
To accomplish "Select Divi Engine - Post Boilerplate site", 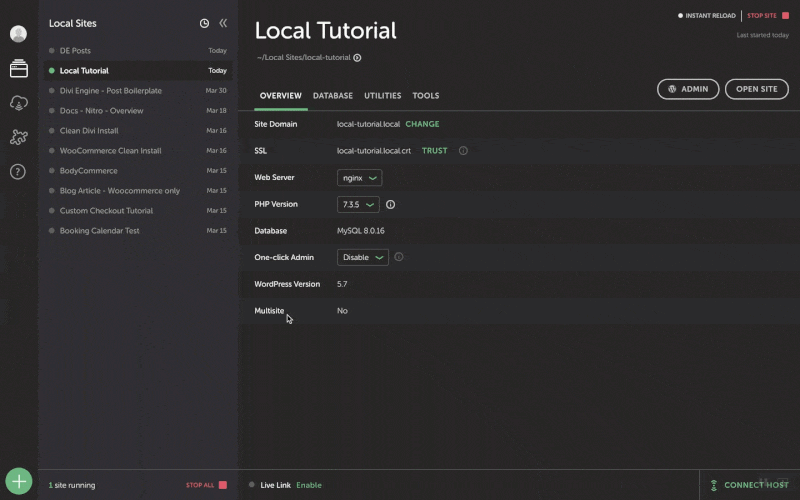I will (138, 90).
